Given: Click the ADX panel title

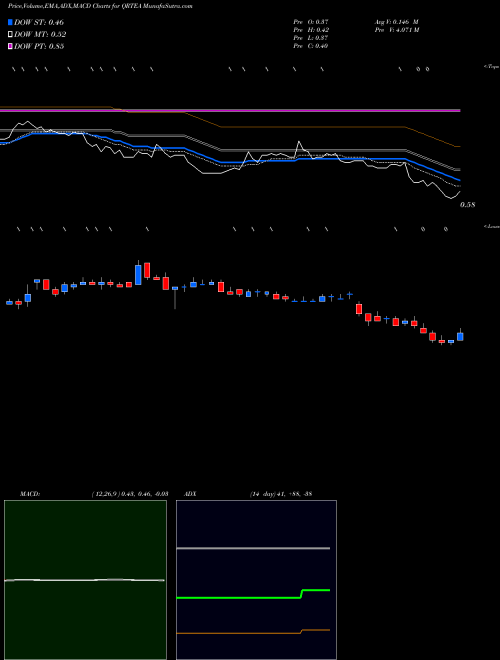Looking at the screenshot, I should 191,494.
